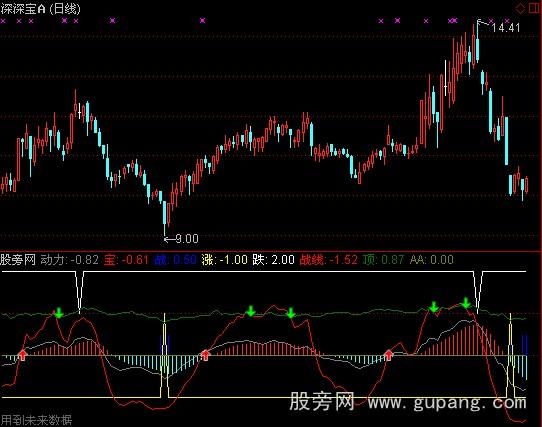Click the middle red up-arrow buy signal
The image size is (542, 427).
[206, 355]
